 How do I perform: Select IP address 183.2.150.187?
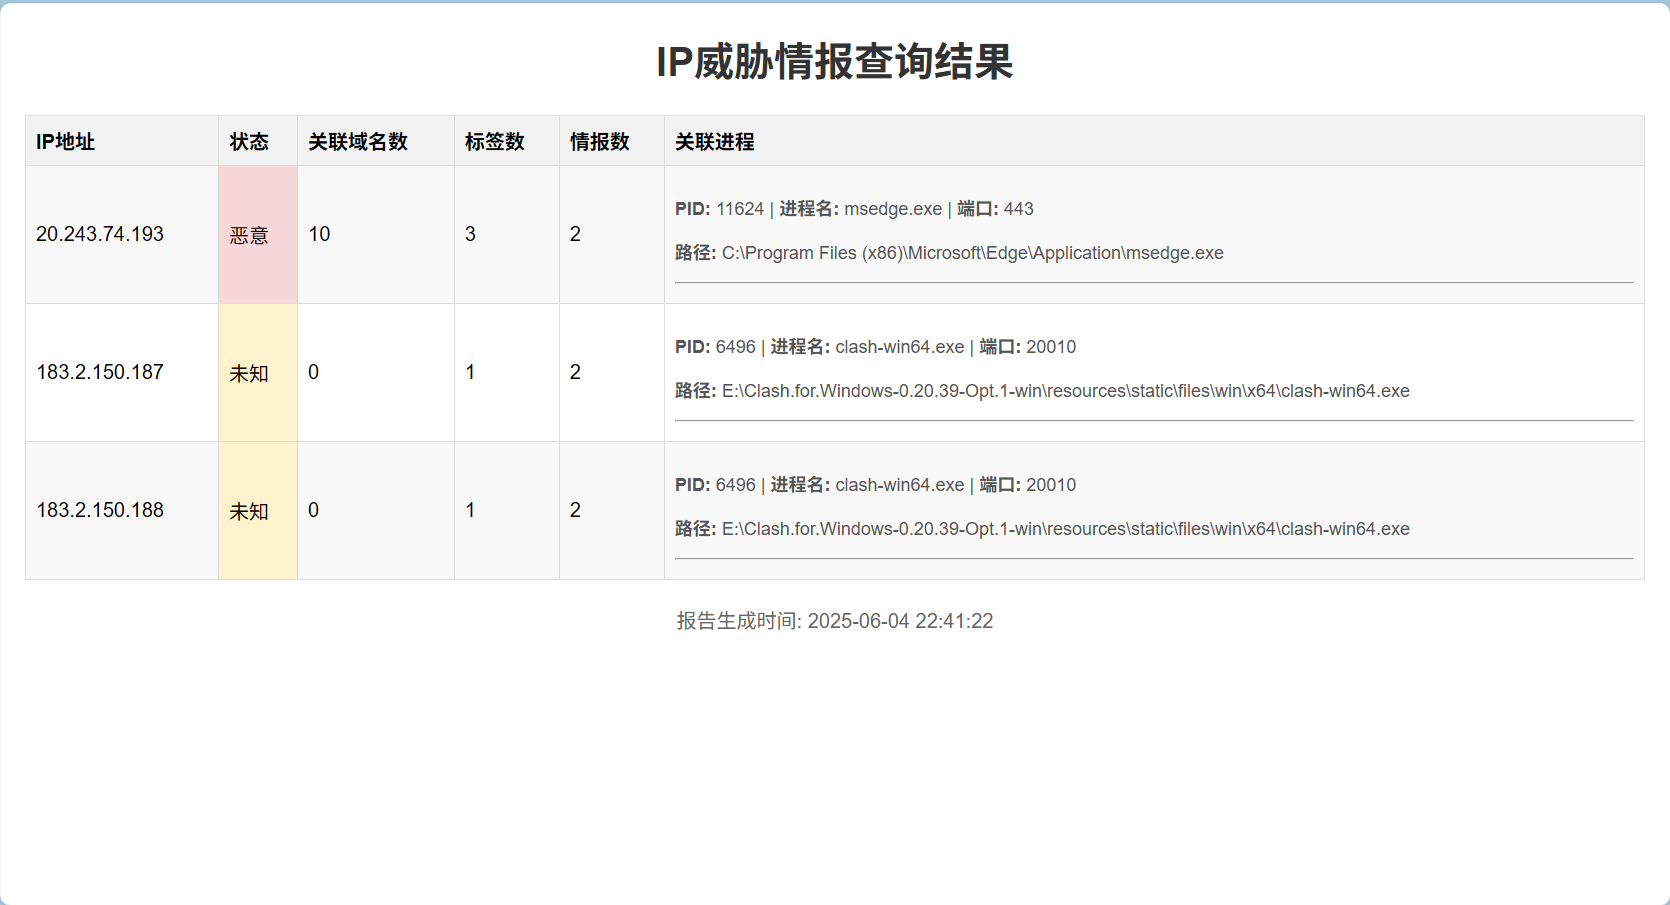[100, 372]
